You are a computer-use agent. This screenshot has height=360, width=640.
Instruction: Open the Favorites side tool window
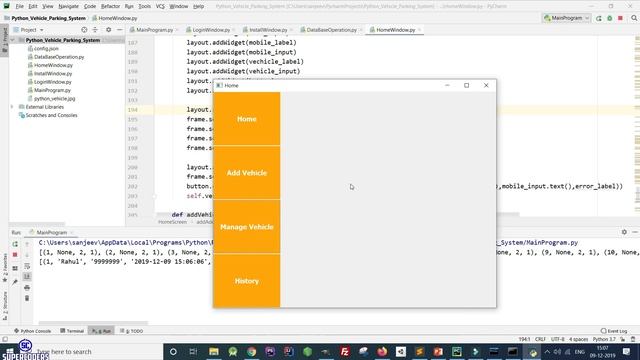click(x=5, y=268)
